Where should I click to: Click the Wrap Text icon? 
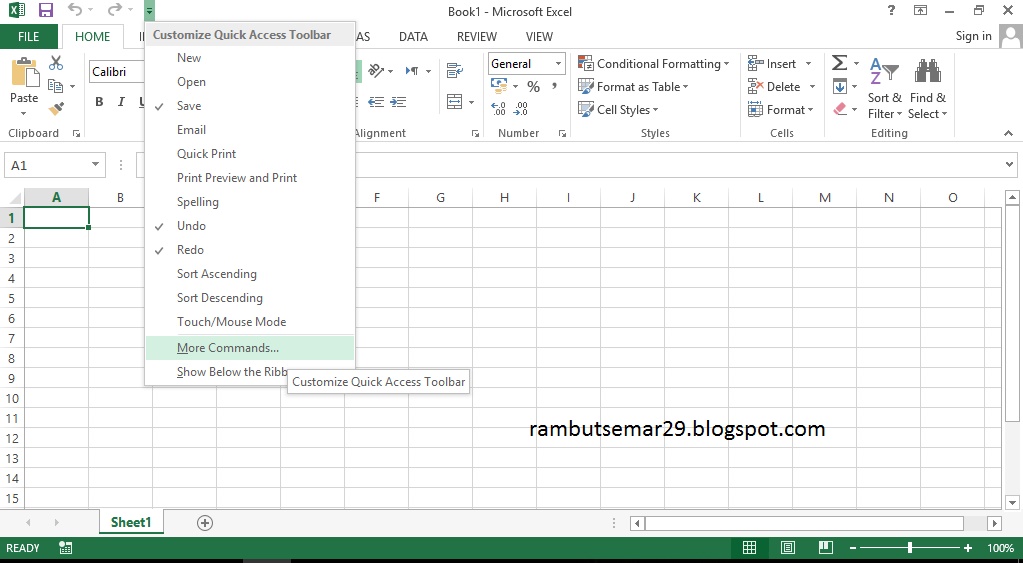coord(455,70)
